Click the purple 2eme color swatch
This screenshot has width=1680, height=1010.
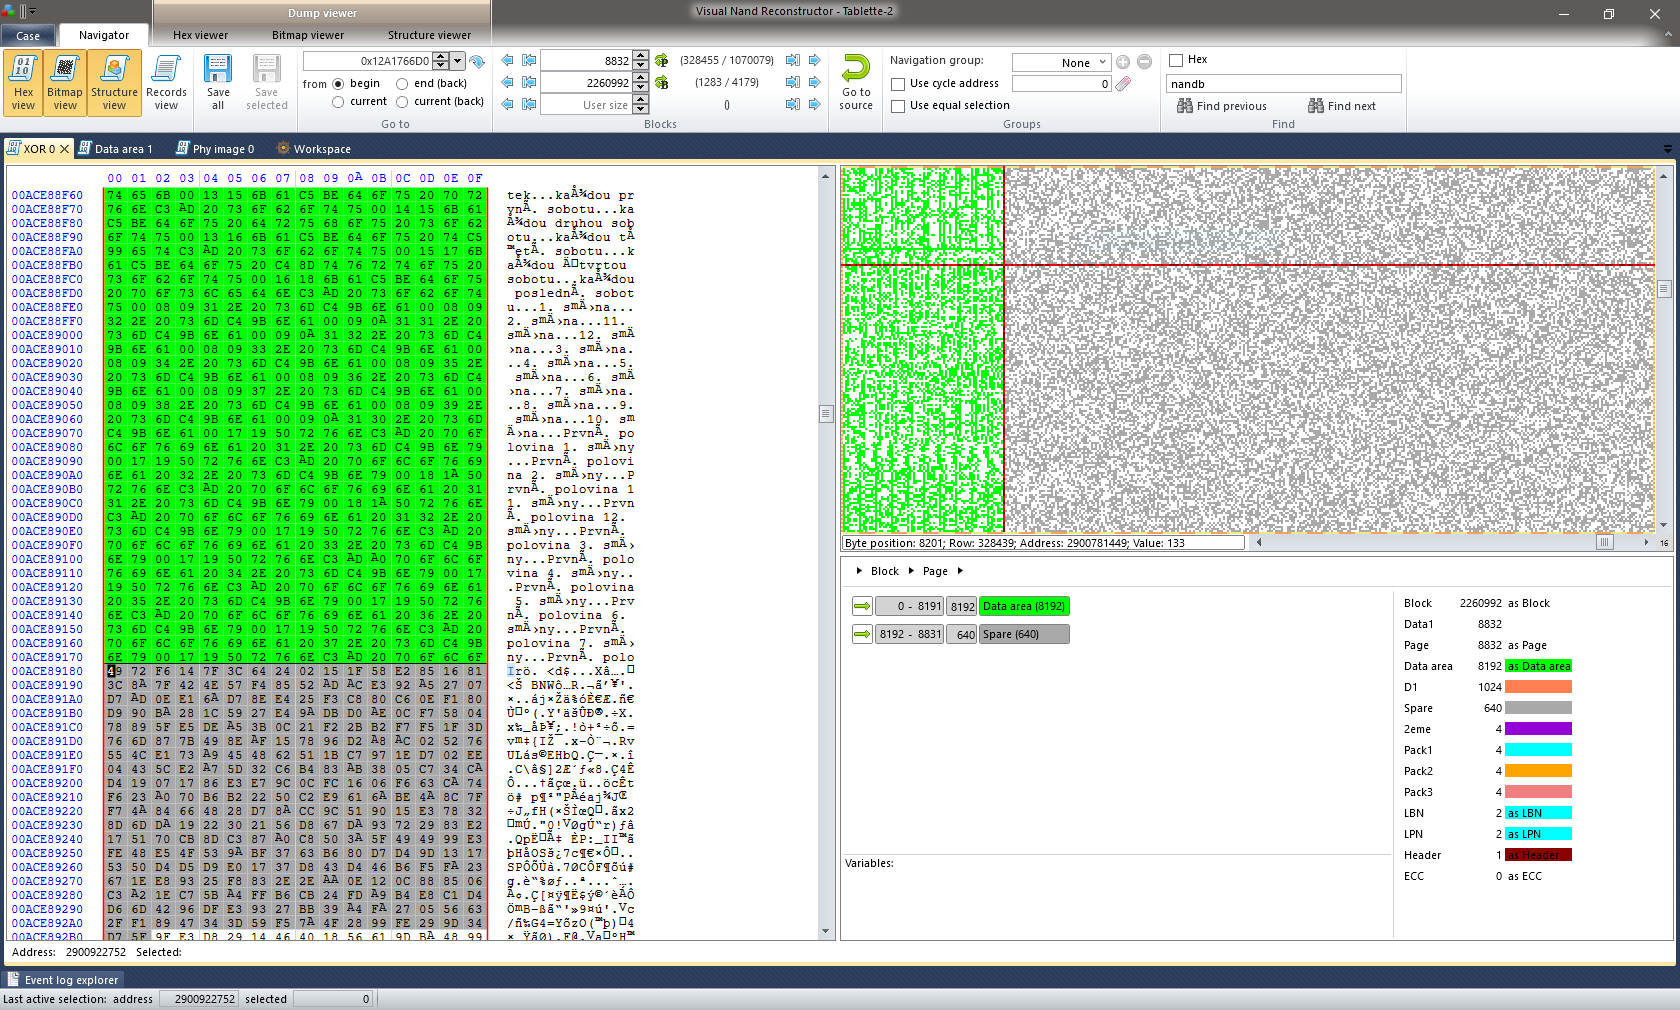pyautogui.click(x=1538, y=729)
